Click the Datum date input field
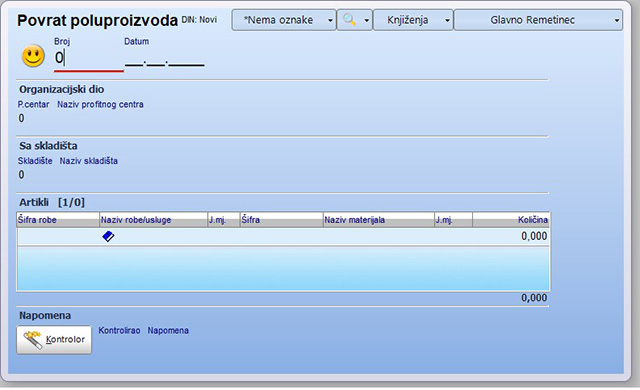Image resolution: width=640 pixels, height=390 pixels. [x=164, y=60]
